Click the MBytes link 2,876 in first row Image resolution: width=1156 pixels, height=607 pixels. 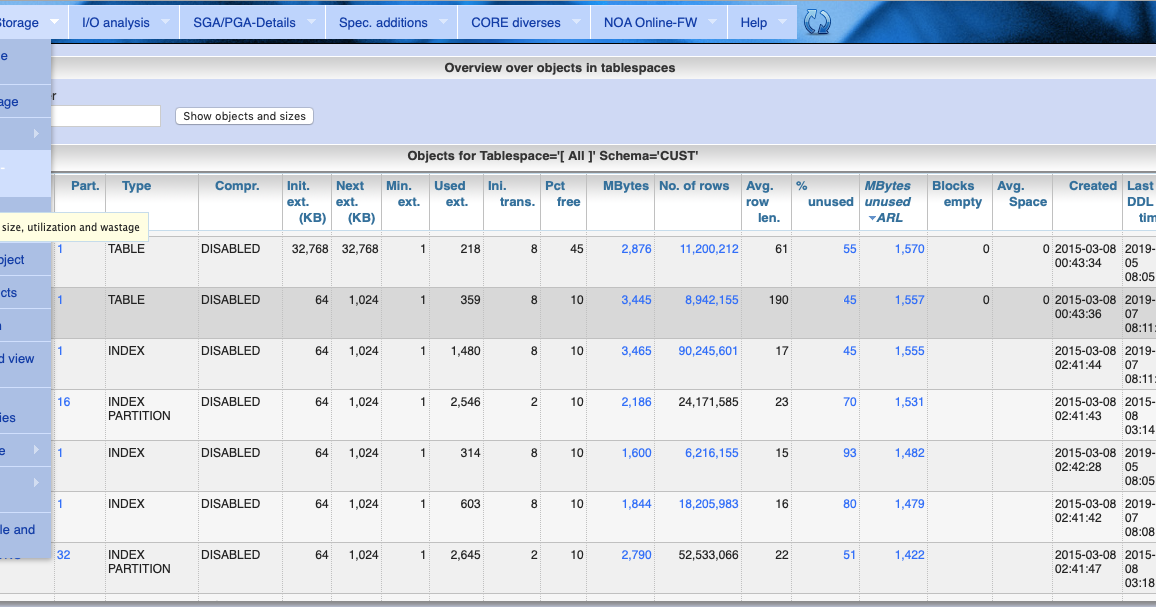tap(636, 248)
